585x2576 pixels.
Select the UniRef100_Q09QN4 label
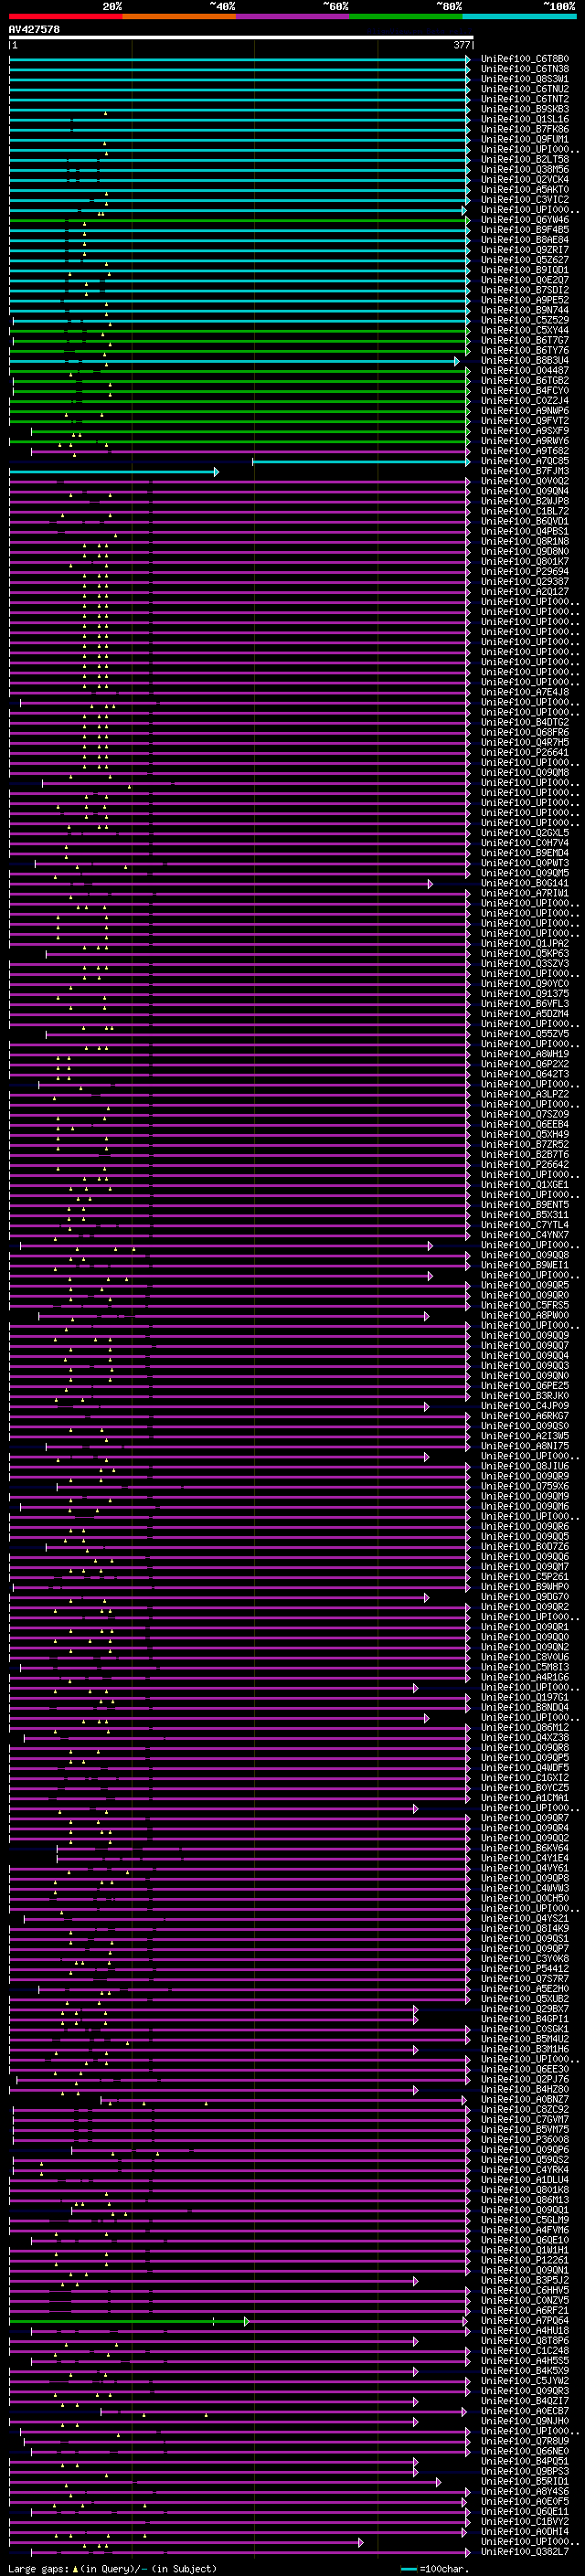point(525,491)
